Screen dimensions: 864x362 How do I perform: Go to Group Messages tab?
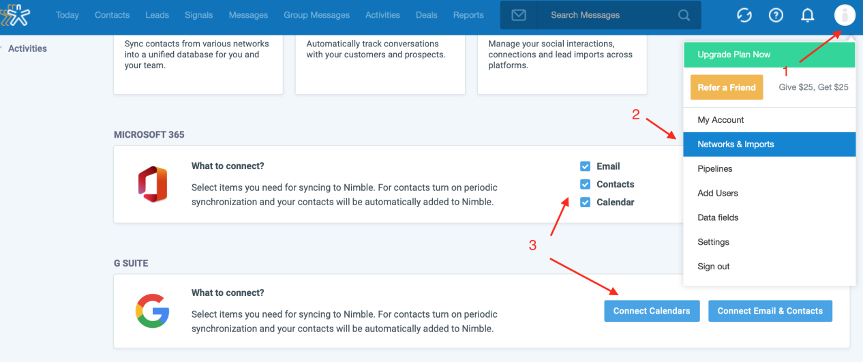[x=316, y=15]
